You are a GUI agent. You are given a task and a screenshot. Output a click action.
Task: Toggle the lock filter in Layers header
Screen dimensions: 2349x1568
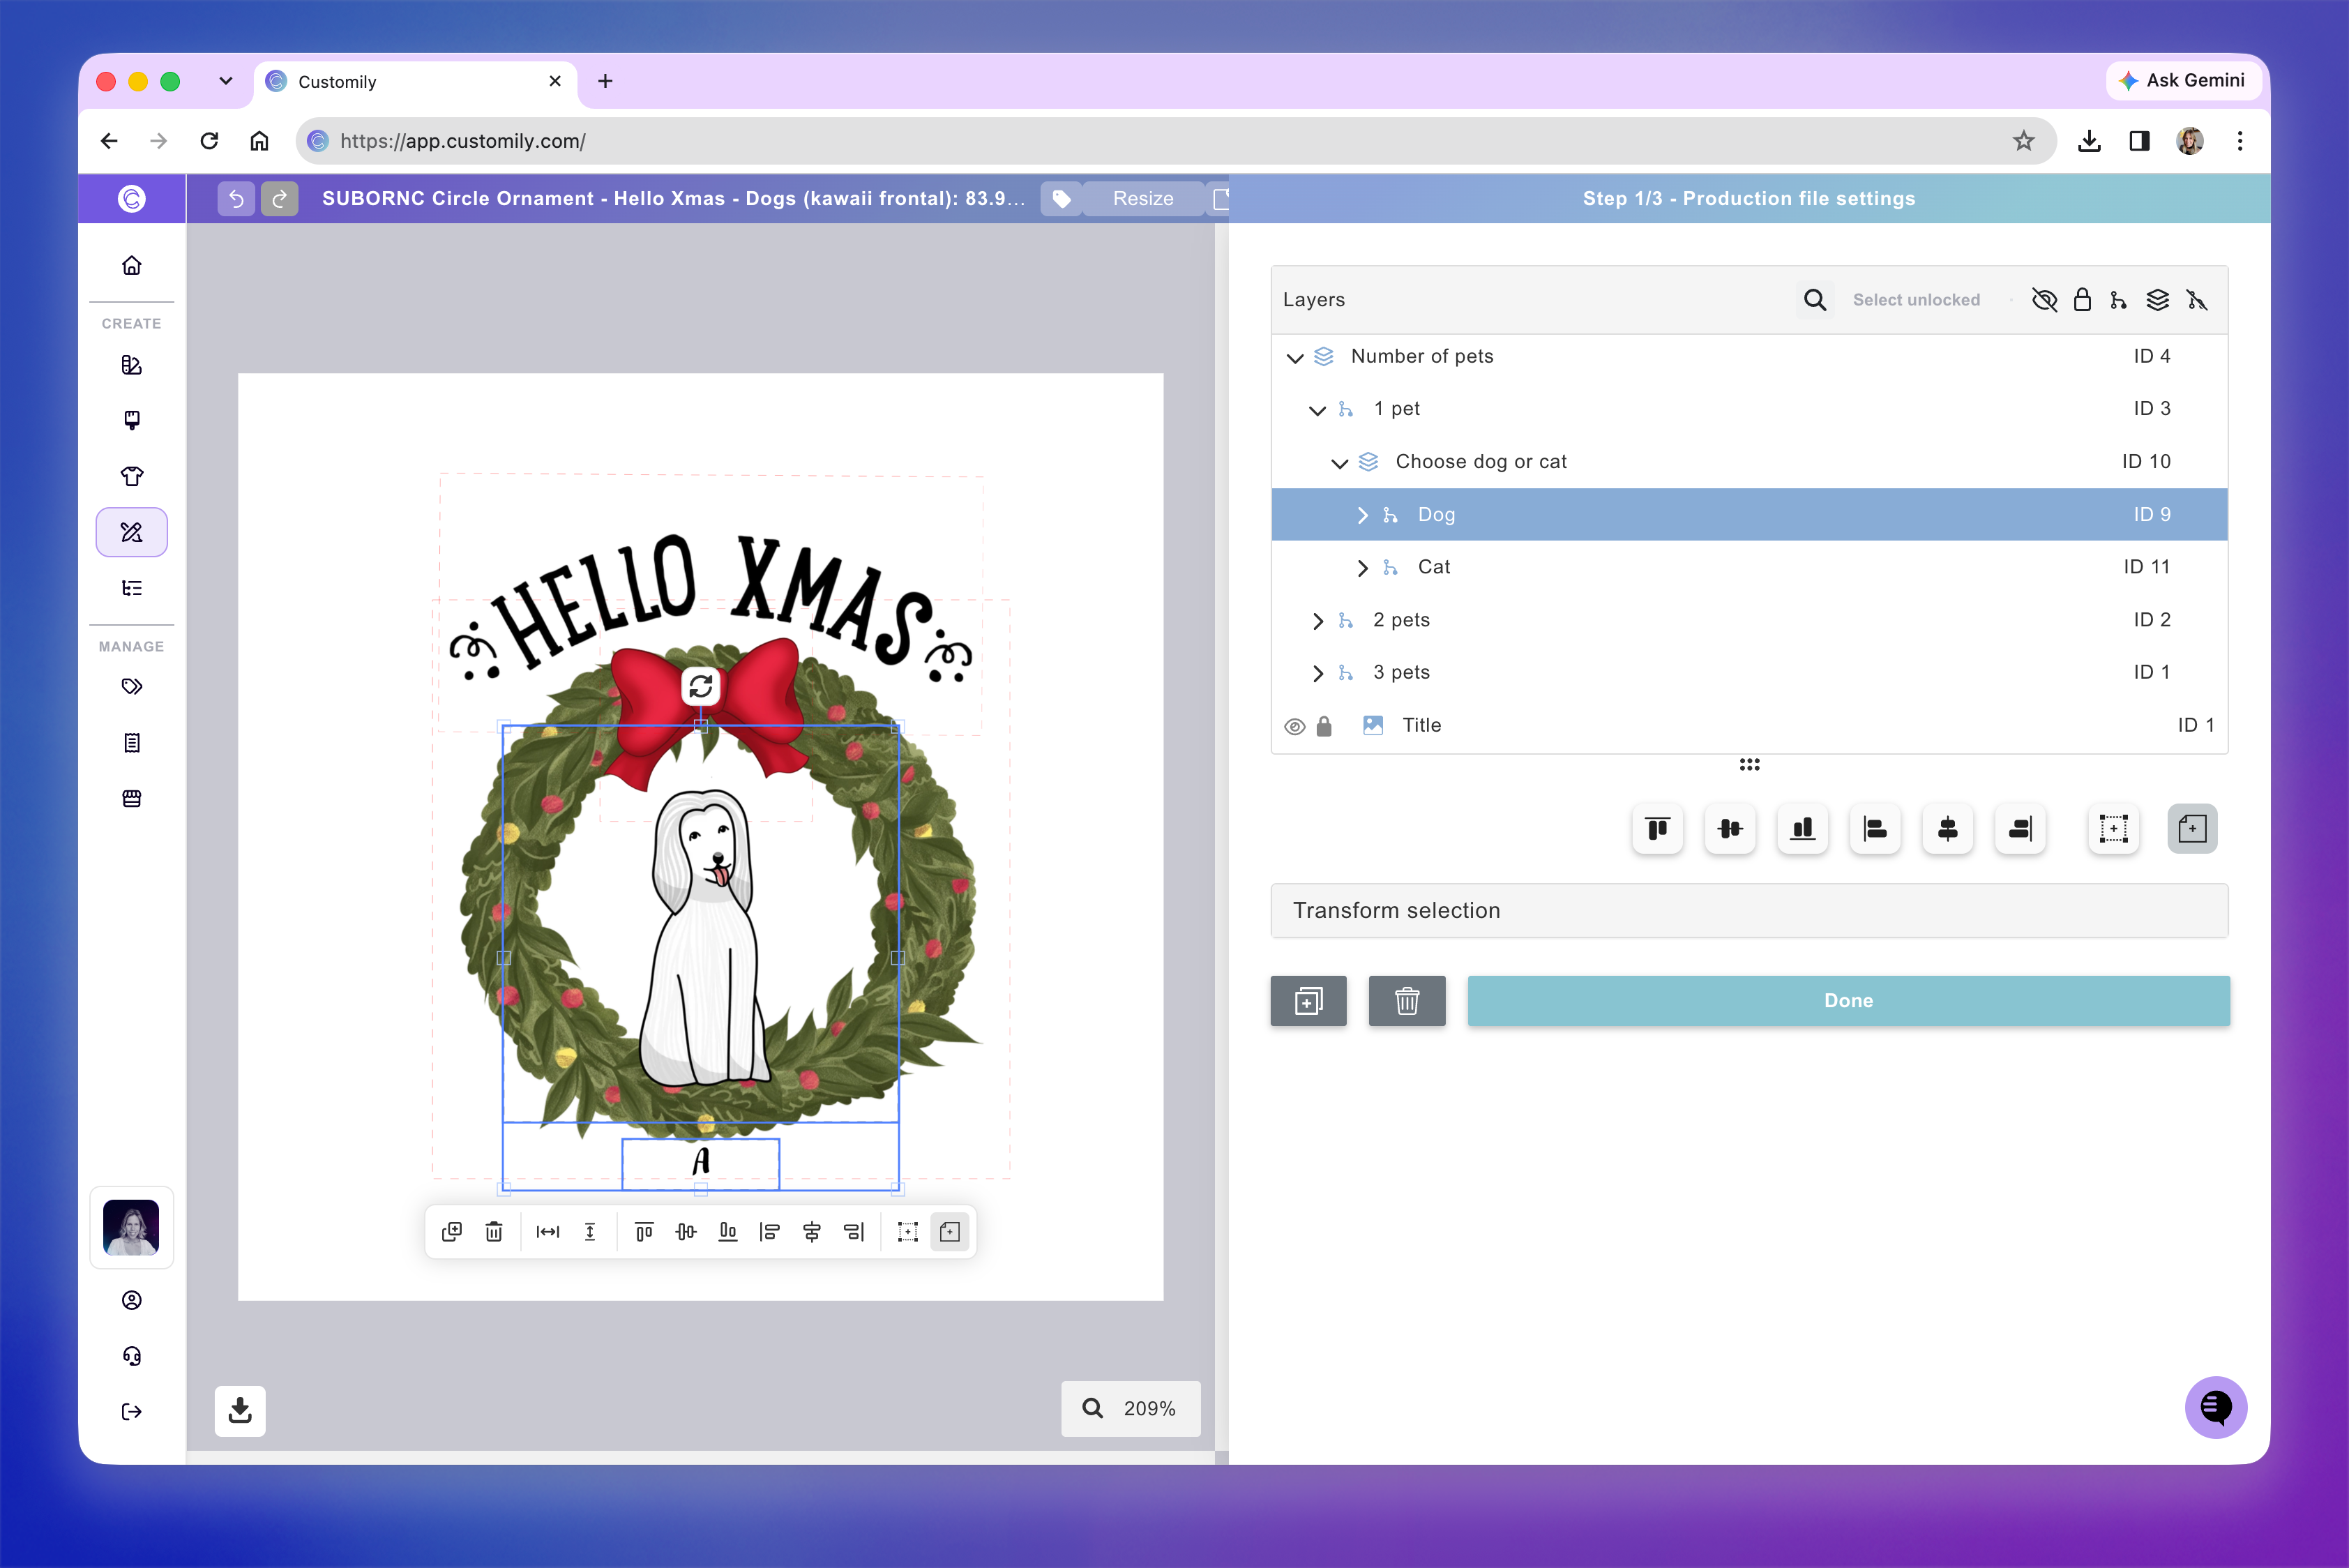2082,300
